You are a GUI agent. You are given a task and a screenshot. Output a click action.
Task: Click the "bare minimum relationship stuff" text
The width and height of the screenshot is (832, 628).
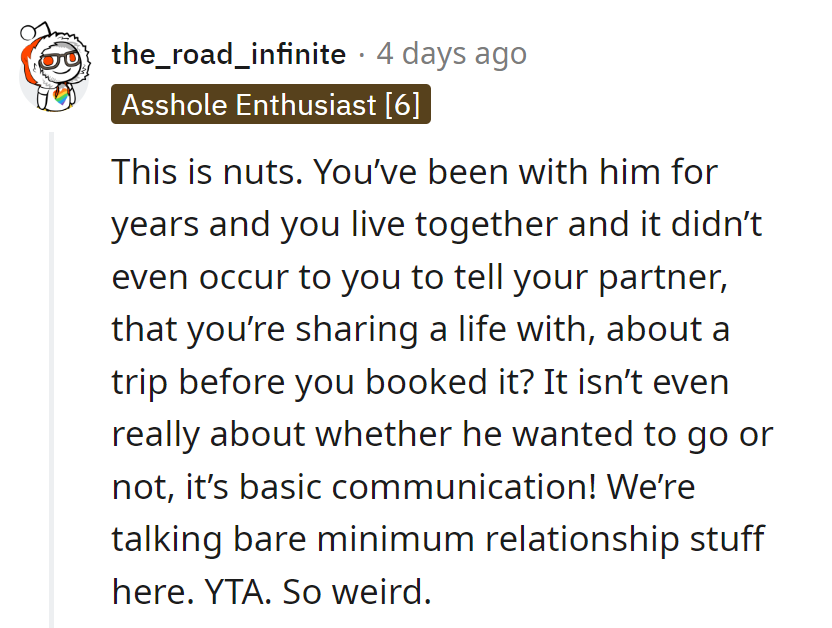tap(438, 541)
